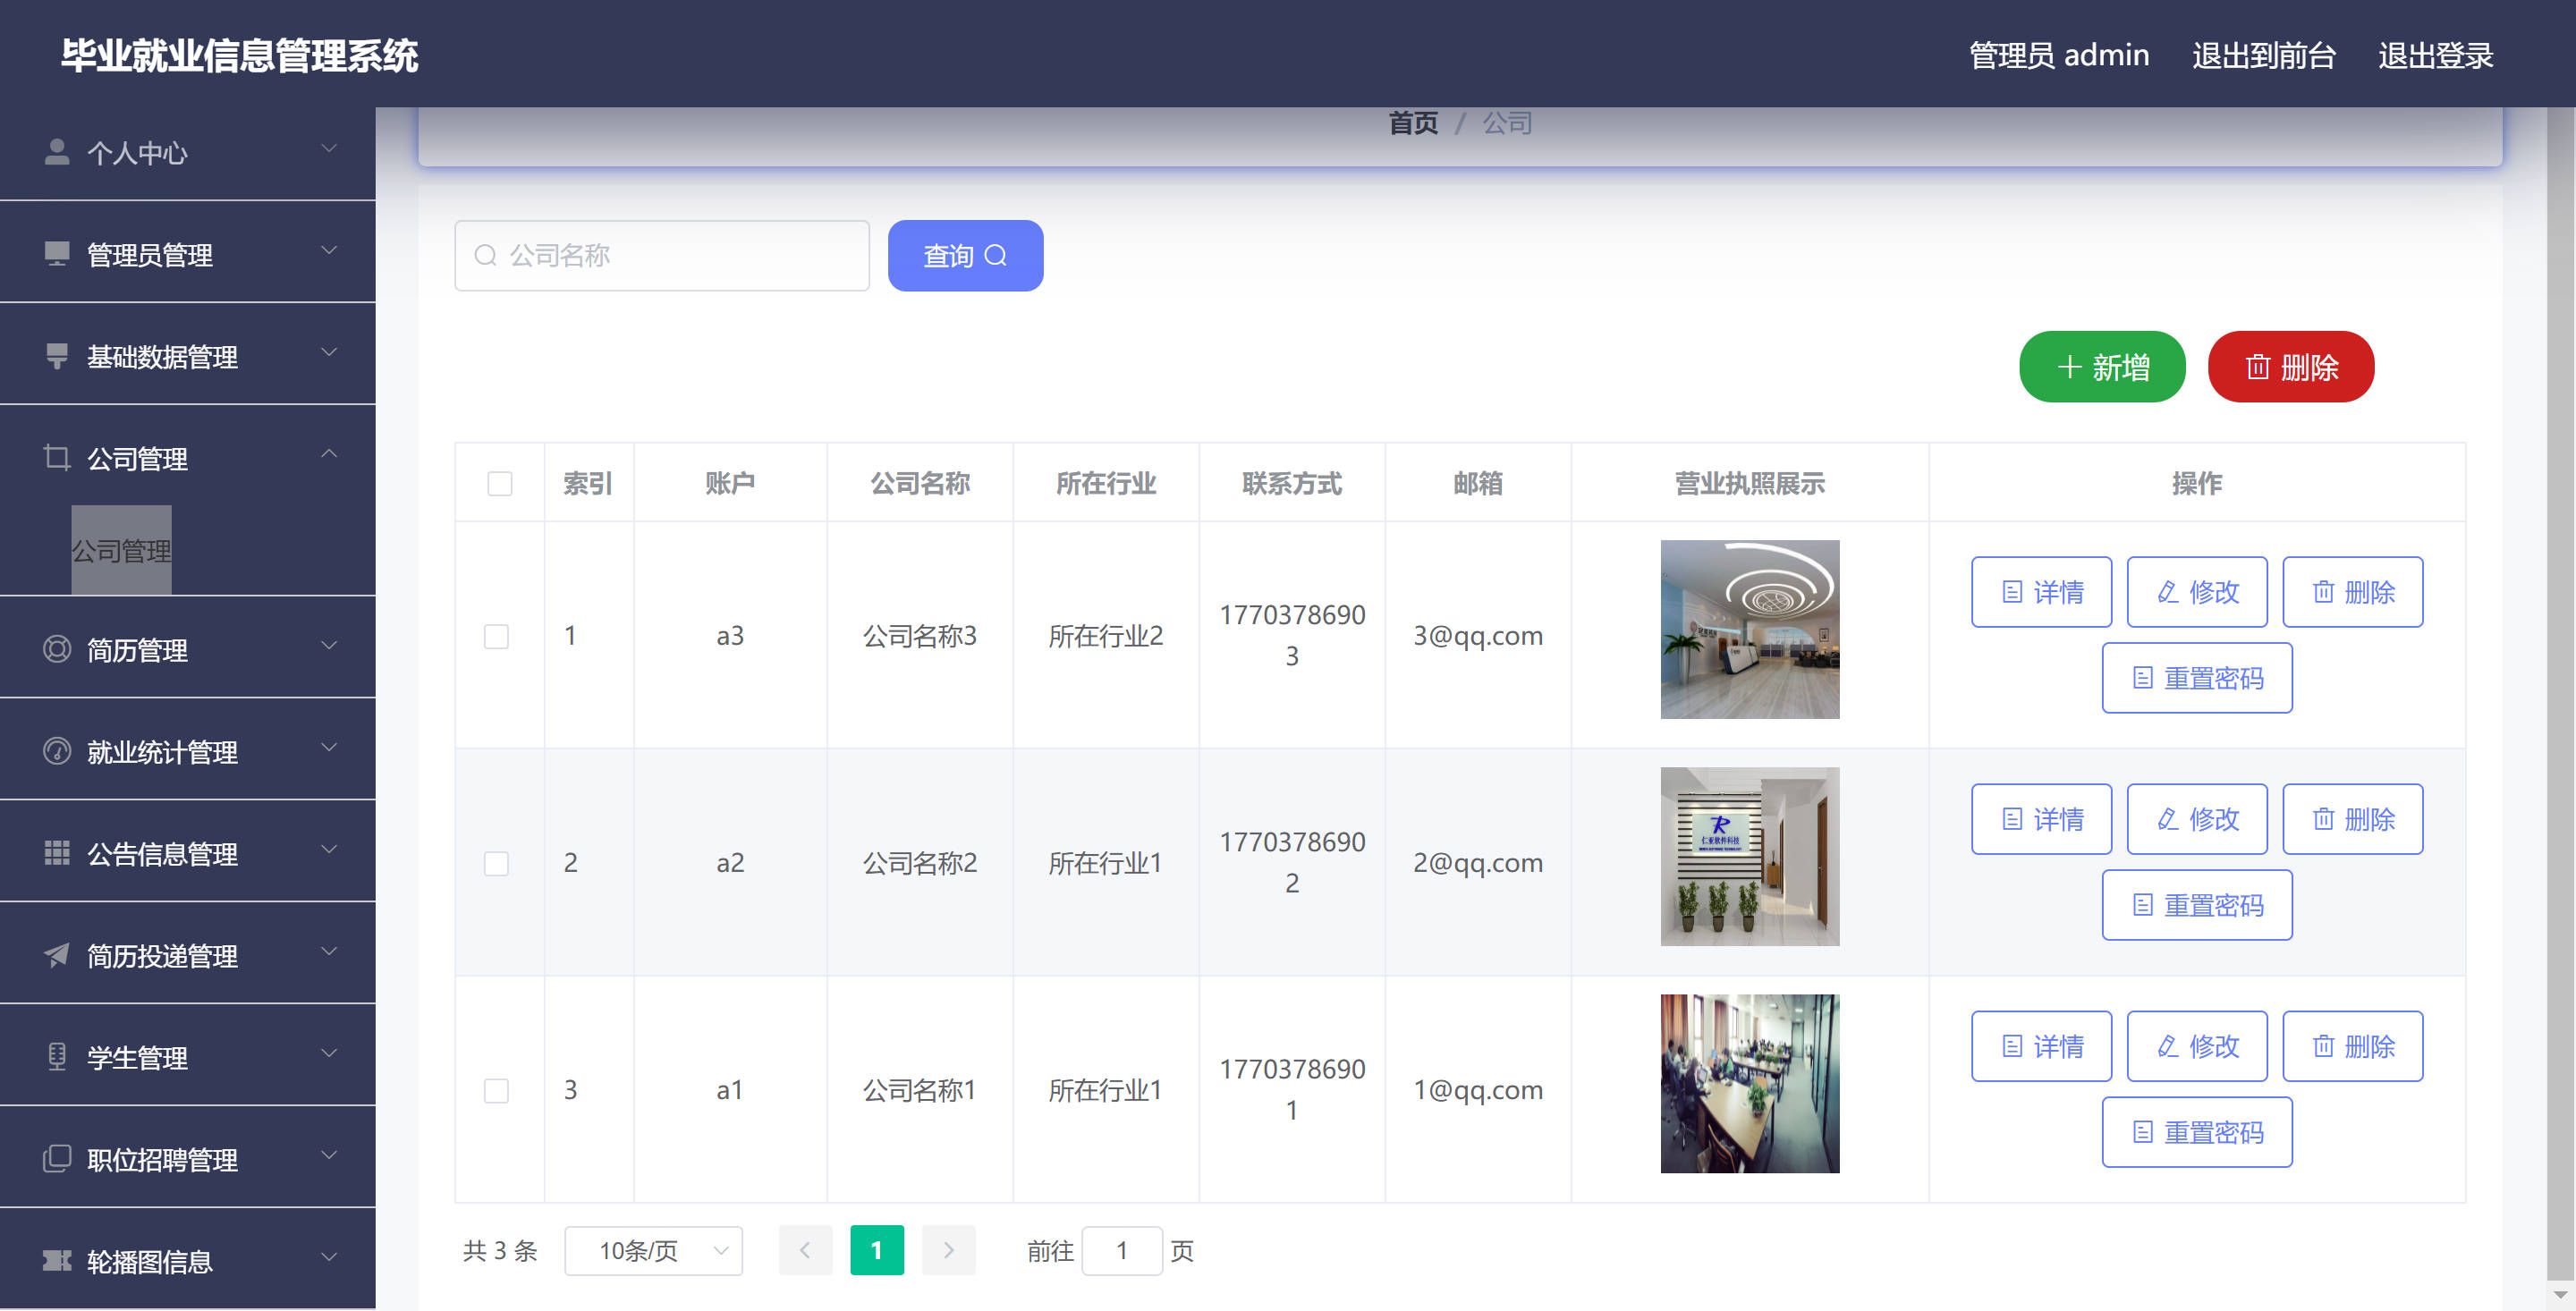The height and width of the screenshot is (1311, 2576).
Task: Click the trash icon in red 删除 button
Action: 2257,367
